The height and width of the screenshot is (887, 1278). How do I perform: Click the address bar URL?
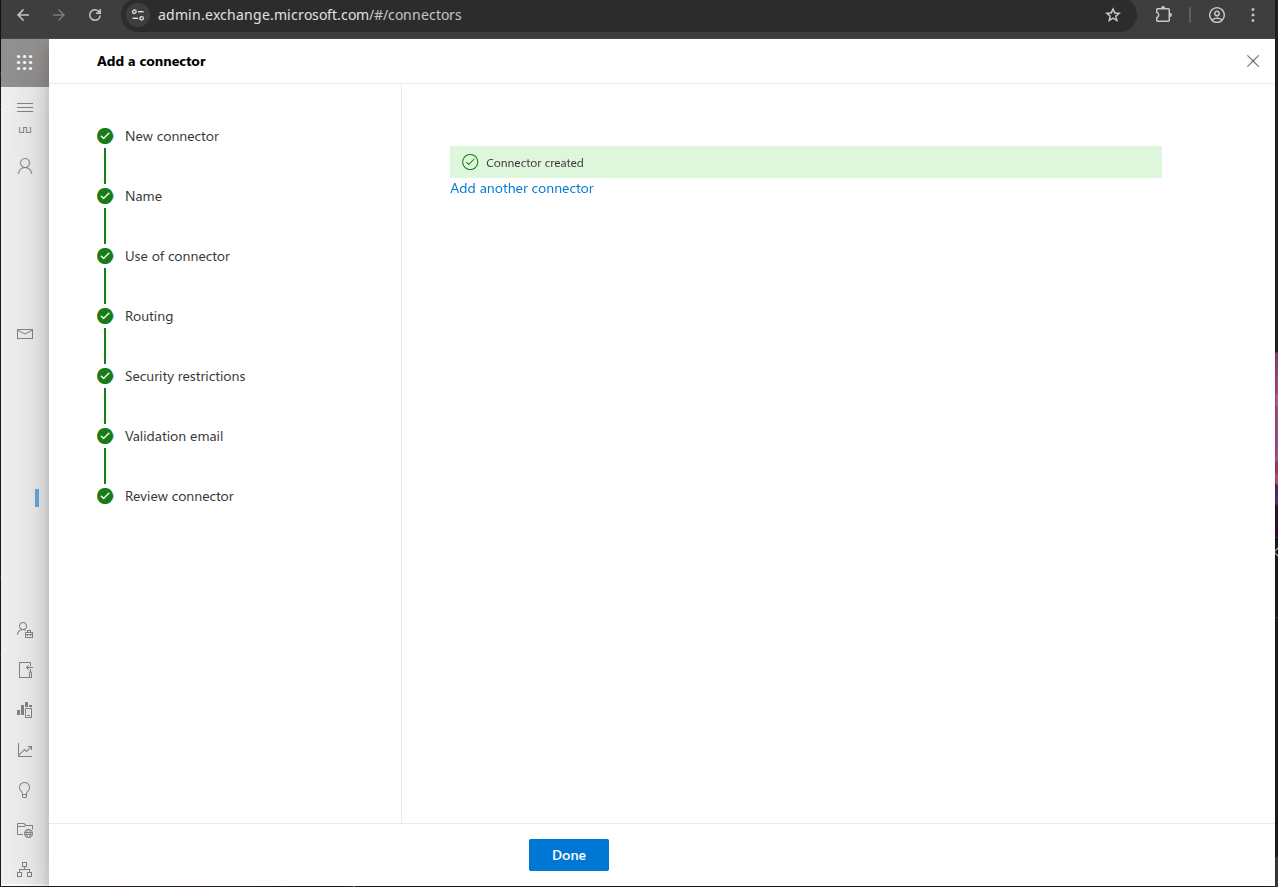pos(310,15)
